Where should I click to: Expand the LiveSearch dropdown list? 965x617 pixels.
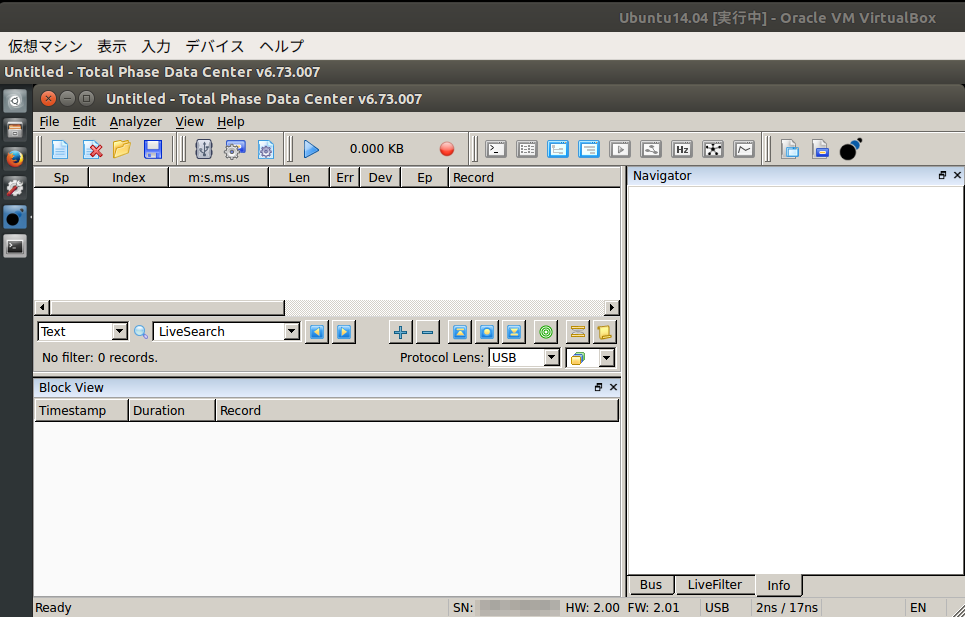coord(291,331)
